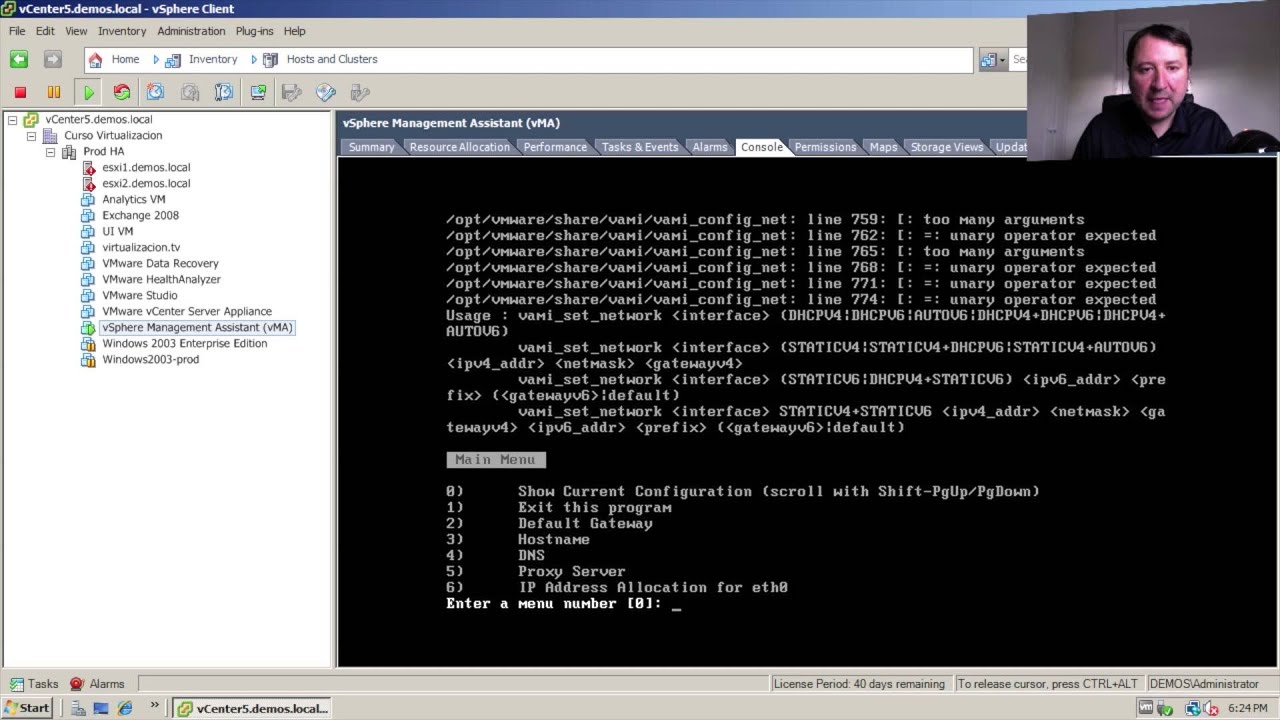Image resolution: width=1280 pixels, height=720 pixels.
Task: Click the floppy drive connect icon
Action: pos(292,92)
